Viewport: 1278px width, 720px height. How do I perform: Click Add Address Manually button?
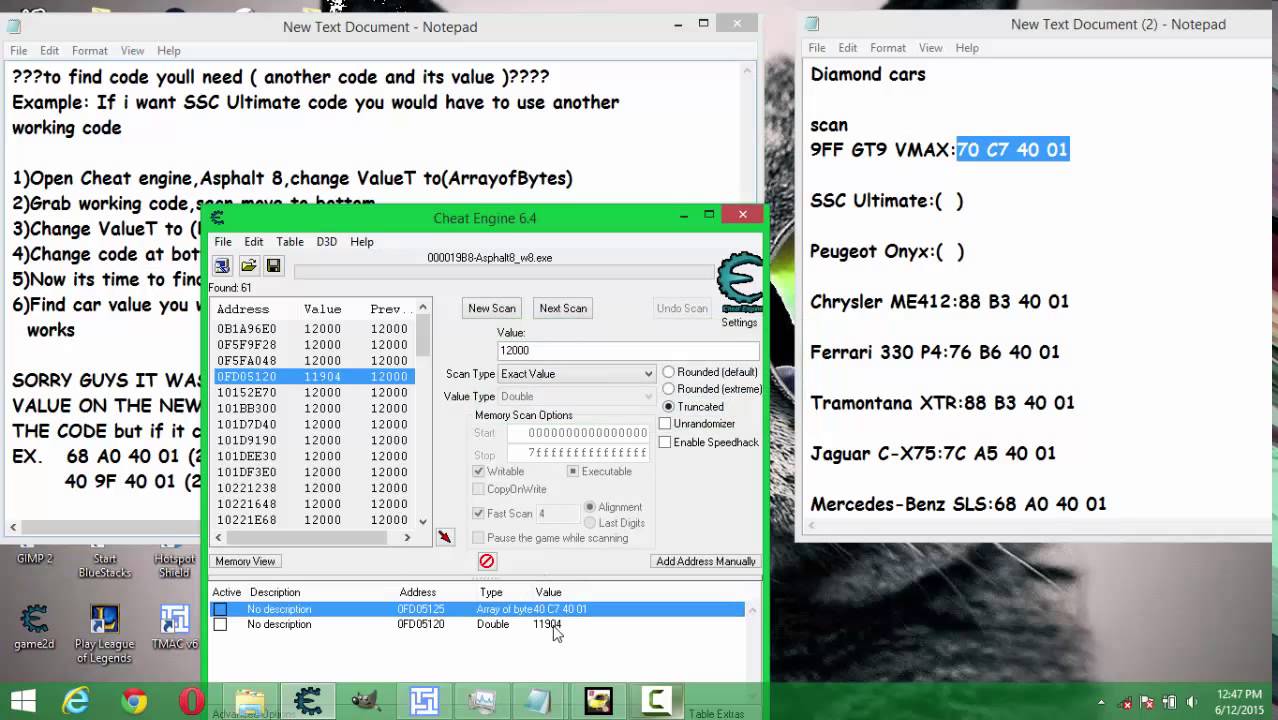tap(706, 561)
